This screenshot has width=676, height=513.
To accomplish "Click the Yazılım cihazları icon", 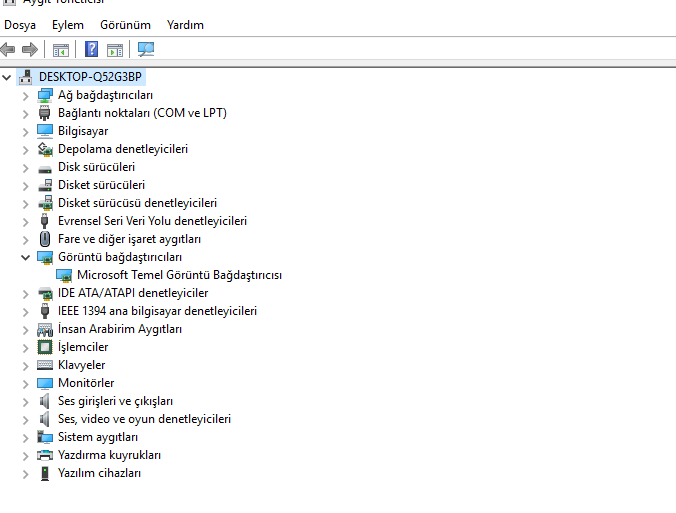I will (44, 473).
